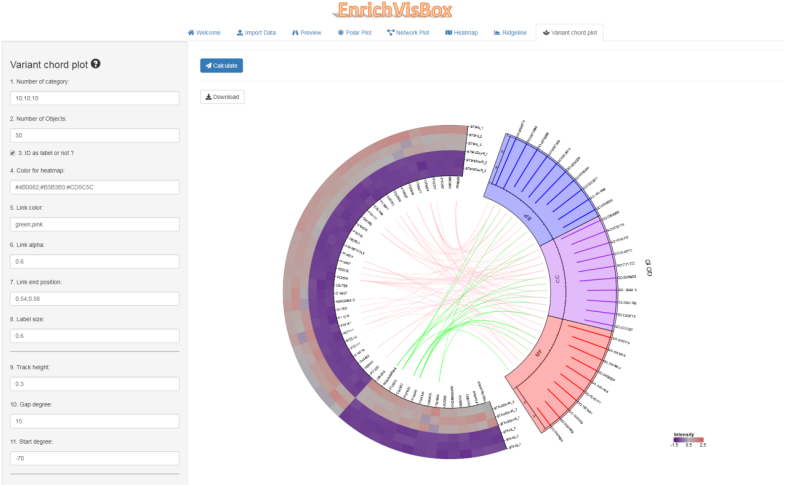This screenshot has height=485, width=788.
Task: Click the GO ID label beside plot
Action: [649, 268]
